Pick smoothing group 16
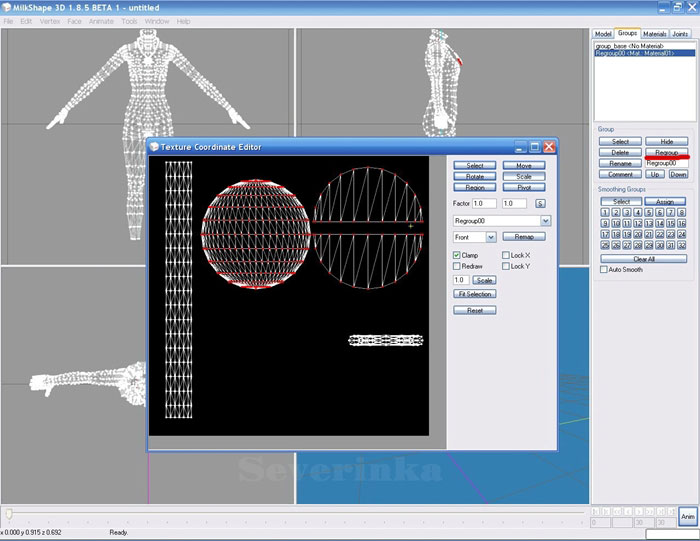The height and width of the screenshot is (541, 700). [x=682, y=223]
